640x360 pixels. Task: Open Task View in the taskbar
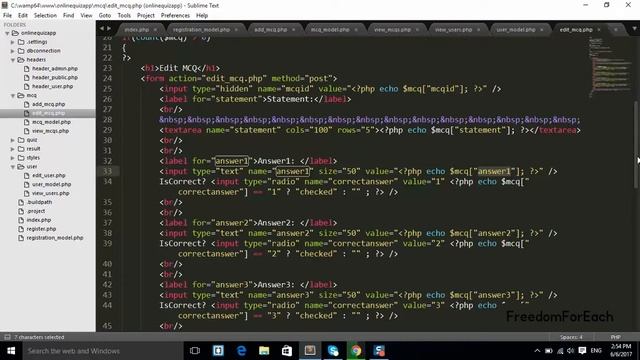195,351
